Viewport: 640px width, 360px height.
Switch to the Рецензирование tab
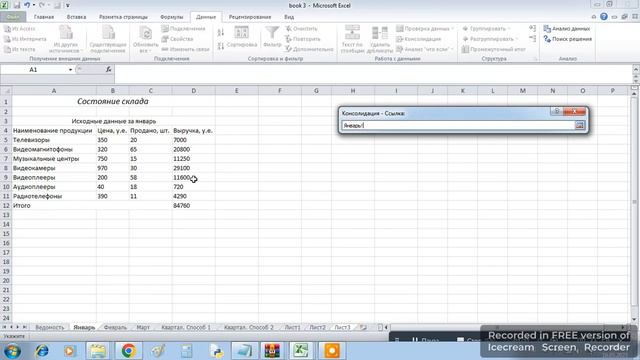[250, 17]
